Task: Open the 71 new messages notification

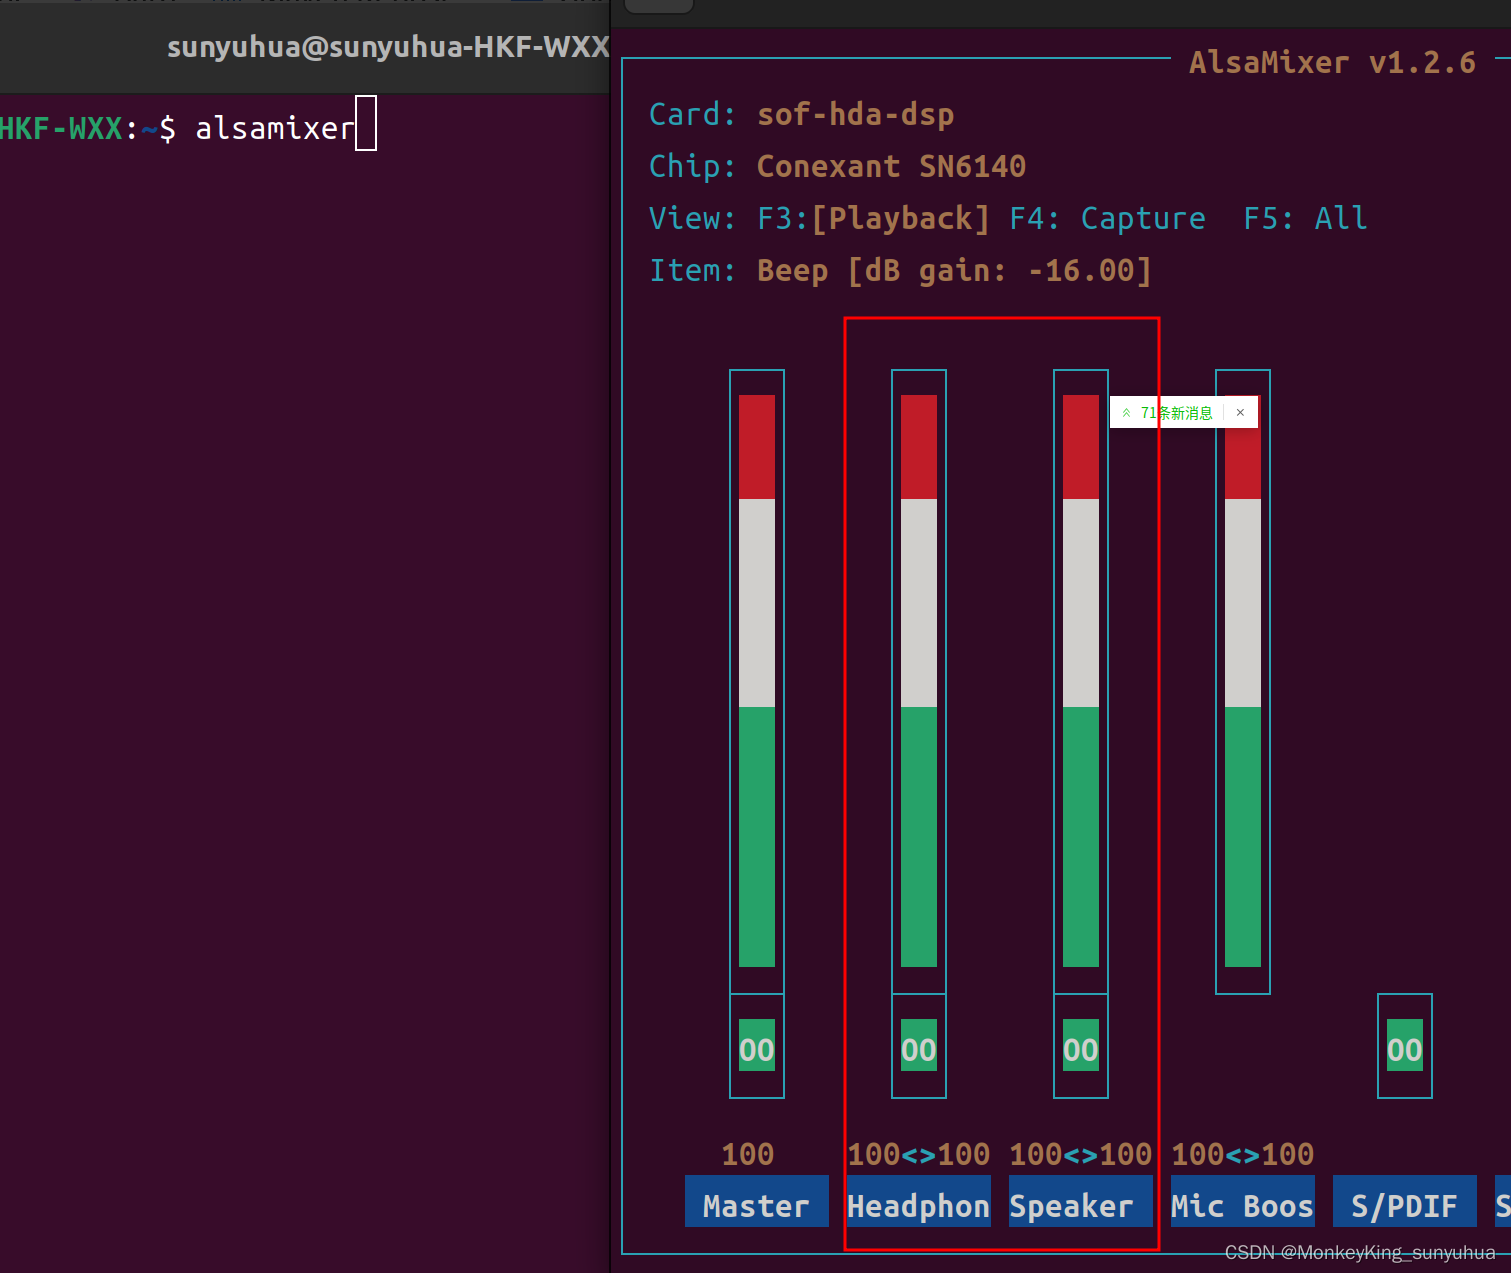Action: point(1167,412)
